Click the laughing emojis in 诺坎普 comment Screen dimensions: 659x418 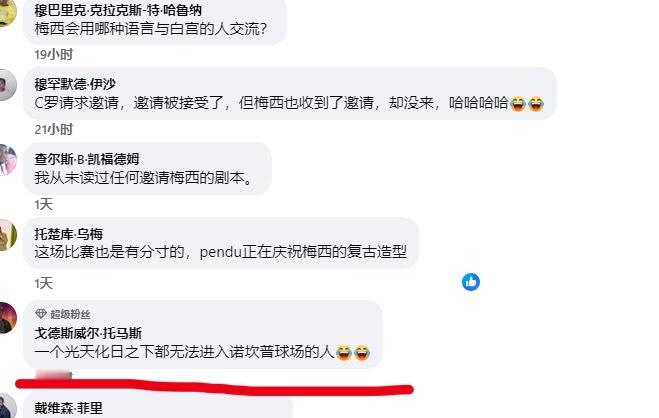[x=353, y=352]
